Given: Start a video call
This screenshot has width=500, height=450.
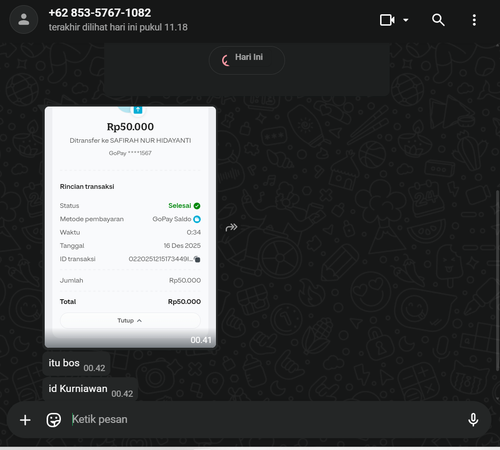Looking at the screenshot, I should point(387,20).
